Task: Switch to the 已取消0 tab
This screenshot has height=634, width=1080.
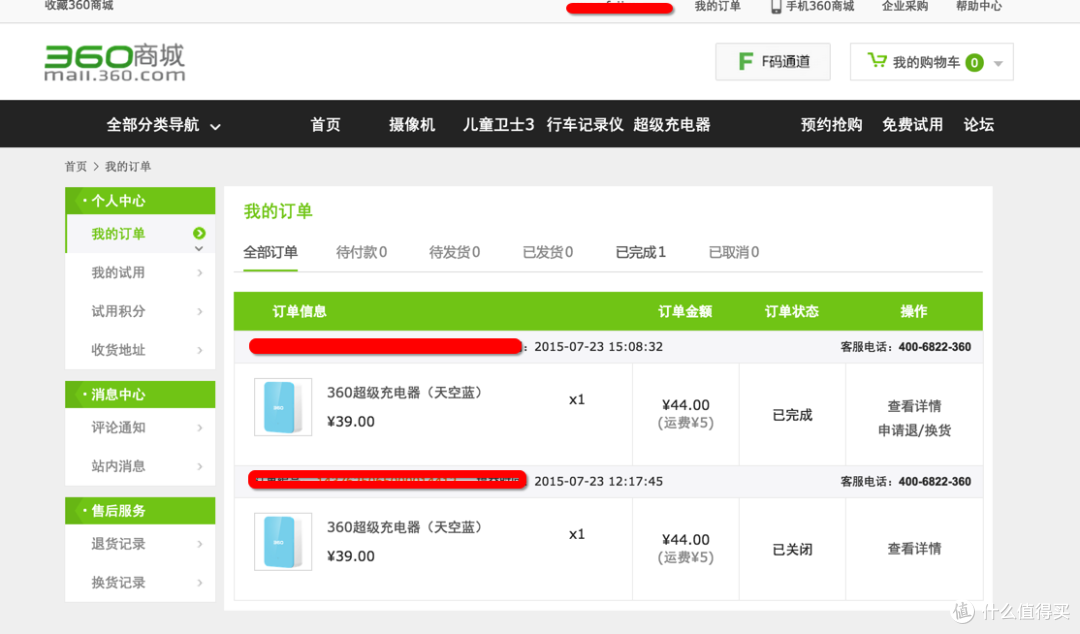Action: pyautogui.click(x=734, y=252)
